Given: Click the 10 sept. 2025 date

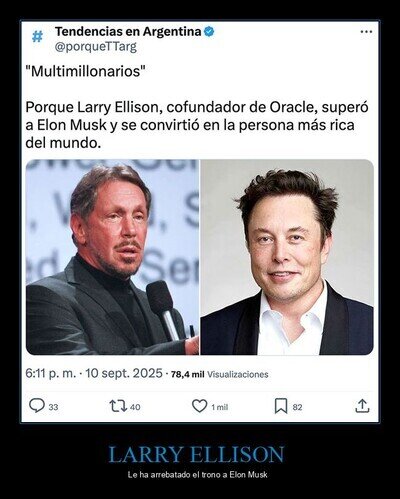Looking at the screenshot, I should pos(124,373).
